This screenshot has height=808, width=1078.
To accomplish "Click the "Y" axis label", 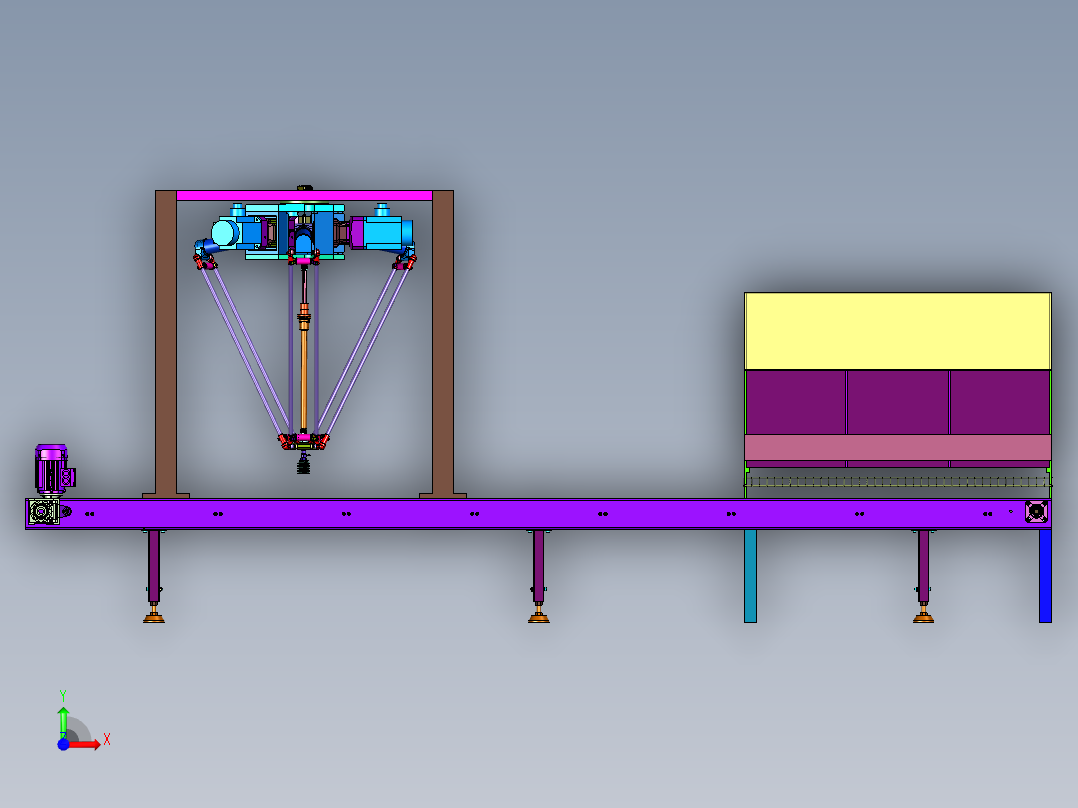I will click(63, 696).
